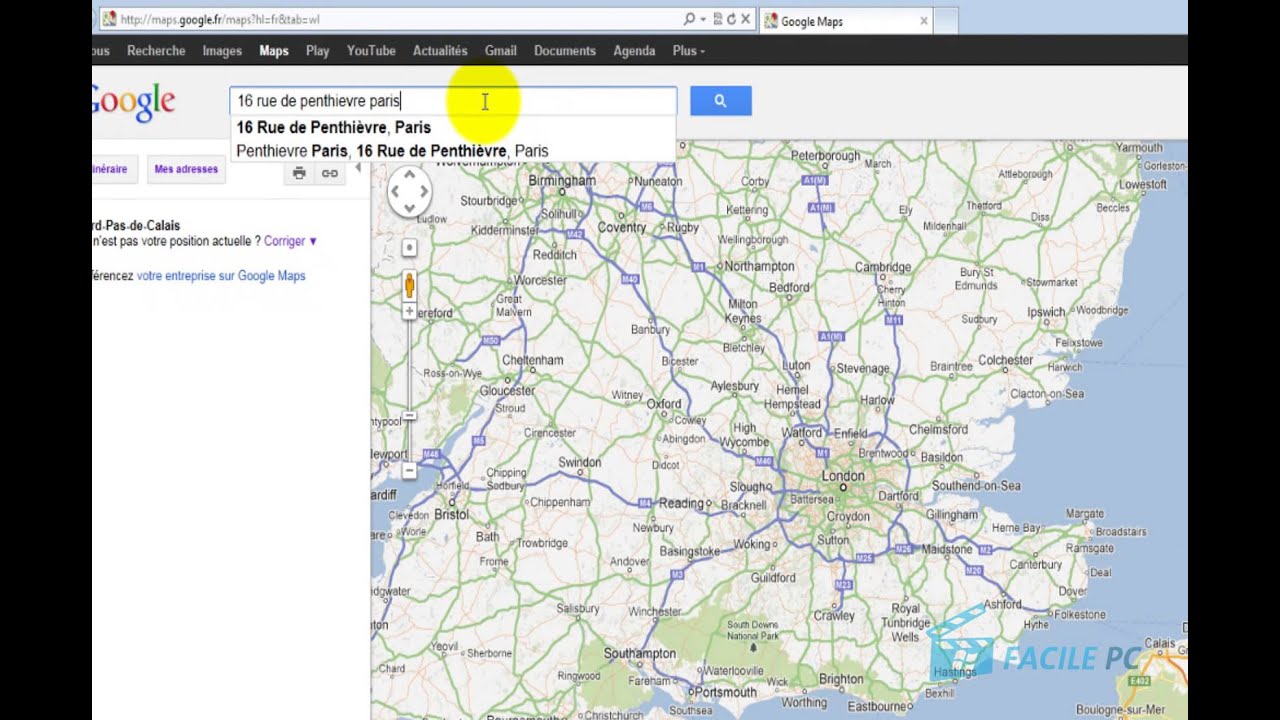Select the Google Maps browser tab

click(845, 20)
